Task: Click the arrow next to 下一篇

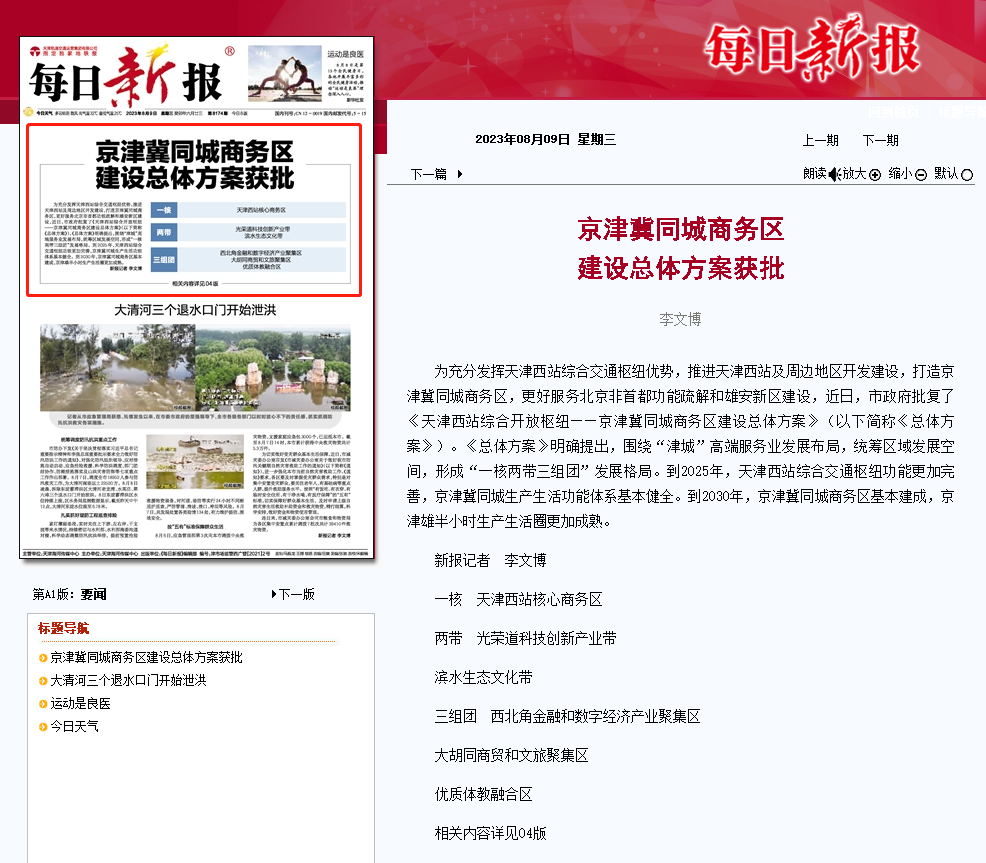Action: pos(458,172)
